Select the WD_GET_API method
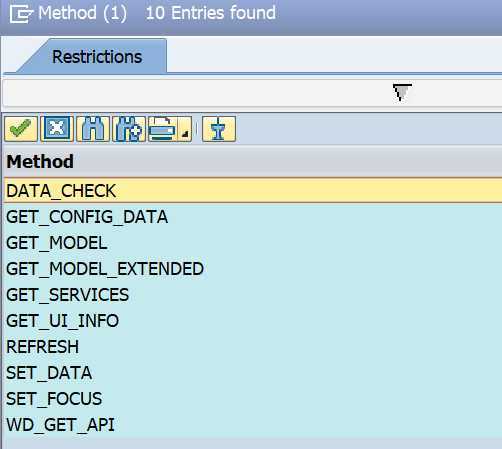Viewport: 502px width, 449px height. click(x=253, y=425)
